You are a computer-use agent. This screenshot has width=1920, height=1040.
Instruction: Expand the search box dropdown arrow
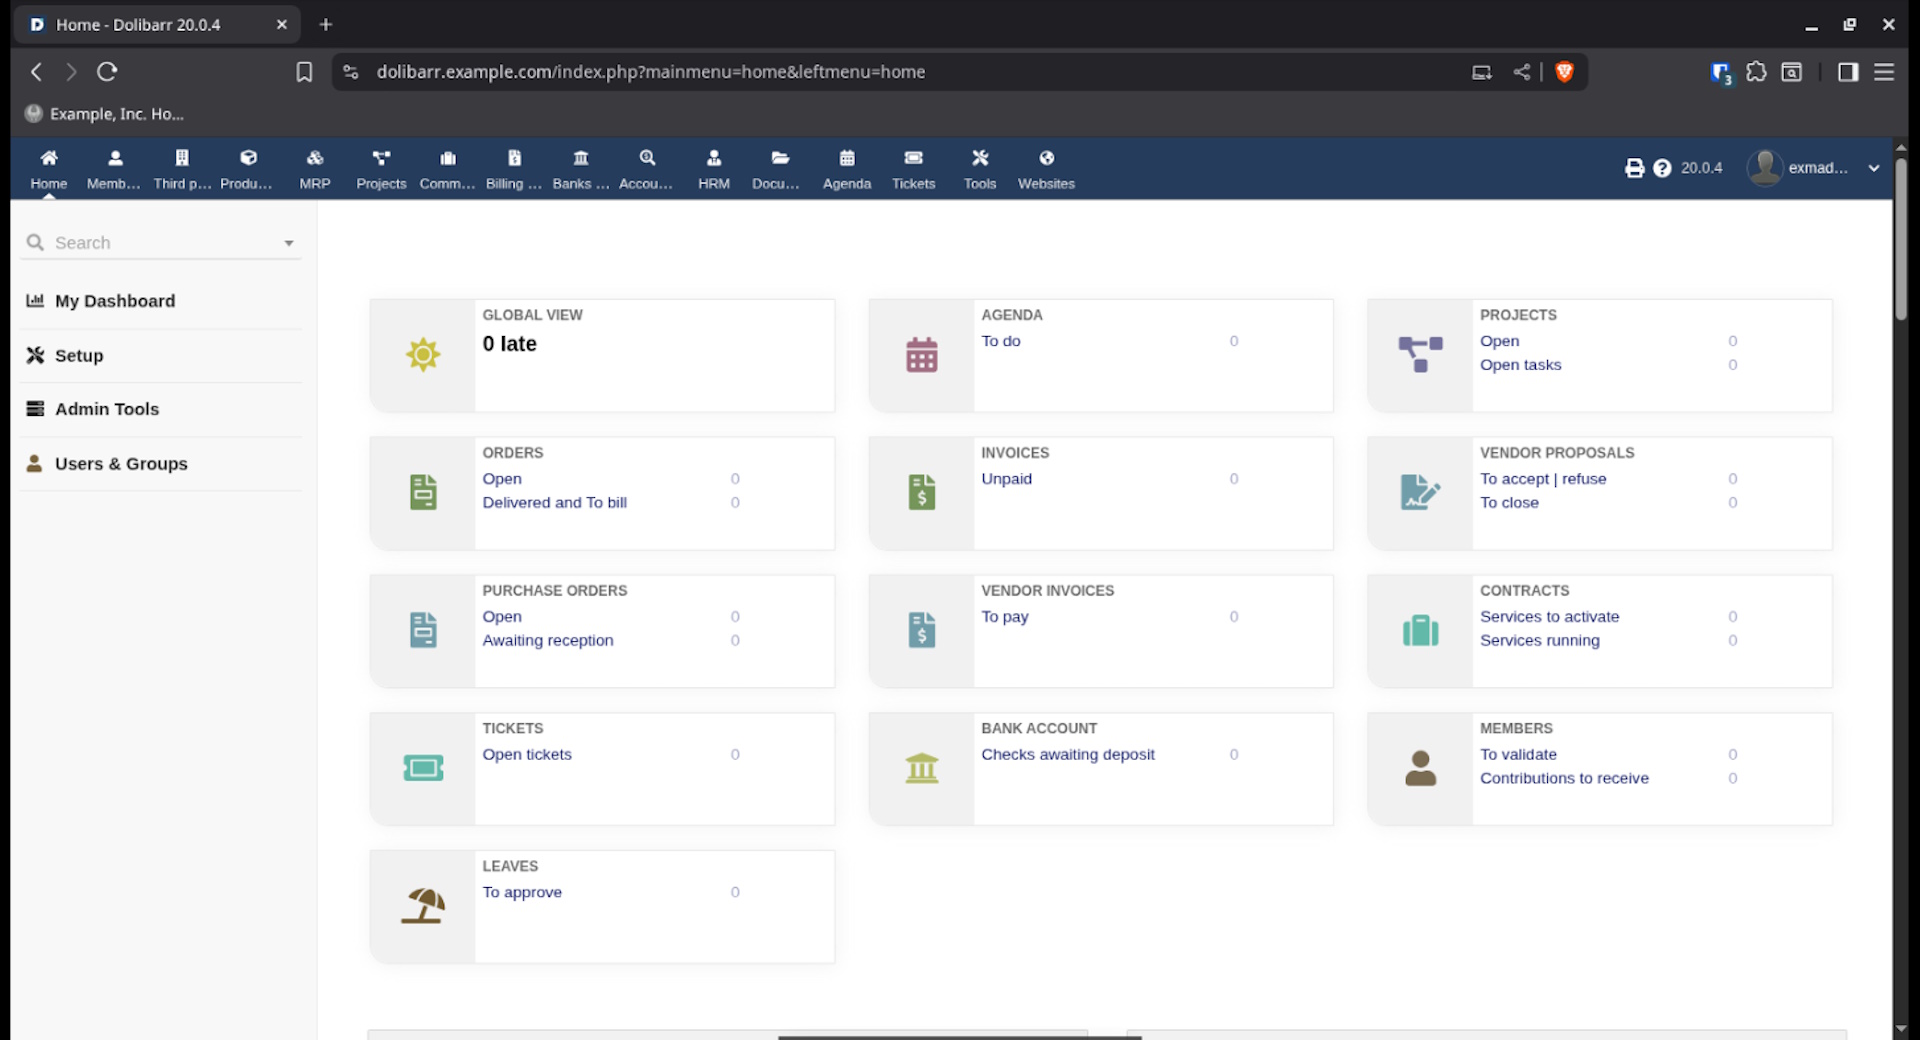pos(289,243)
